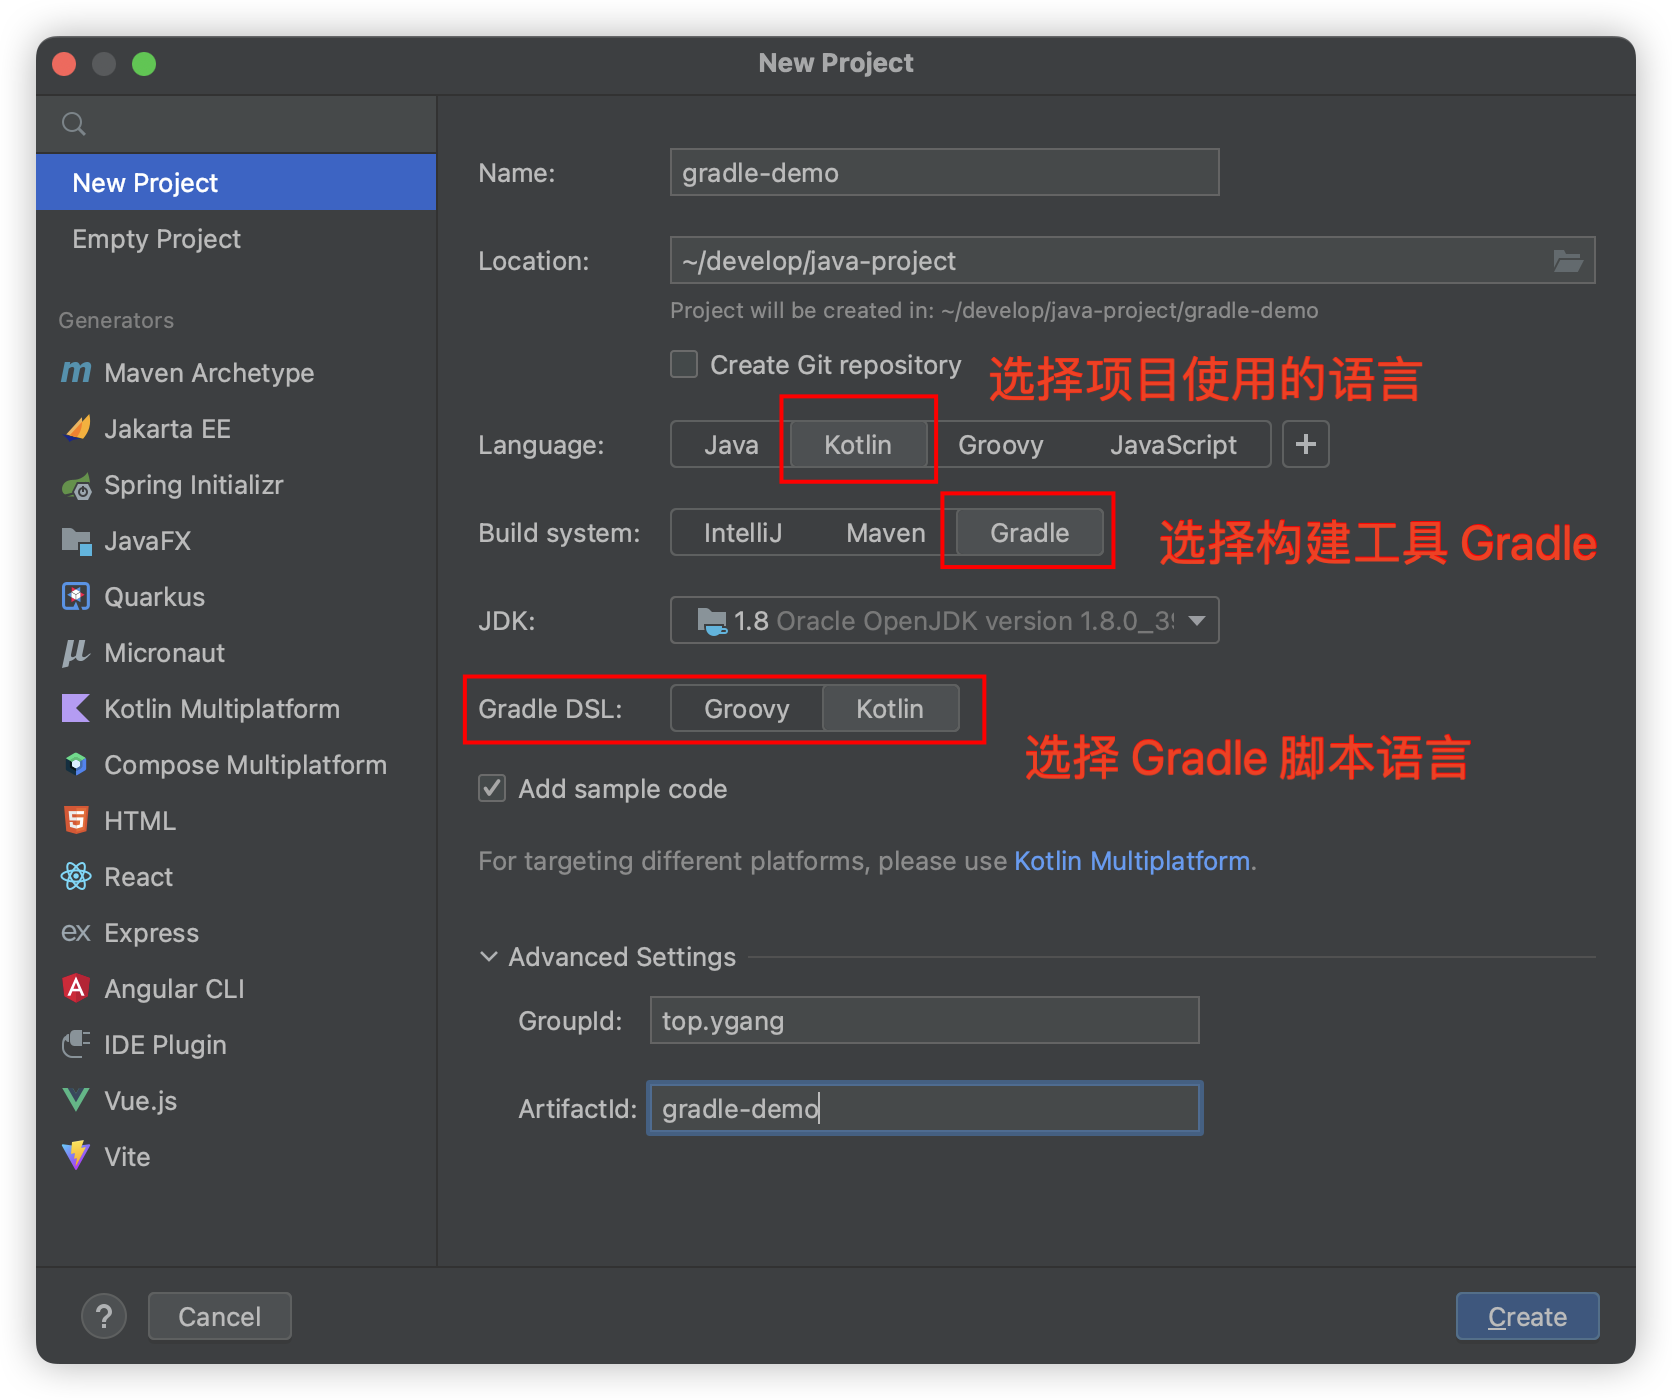
Task: Choose Java as the project language
Action: click(730, 445)
